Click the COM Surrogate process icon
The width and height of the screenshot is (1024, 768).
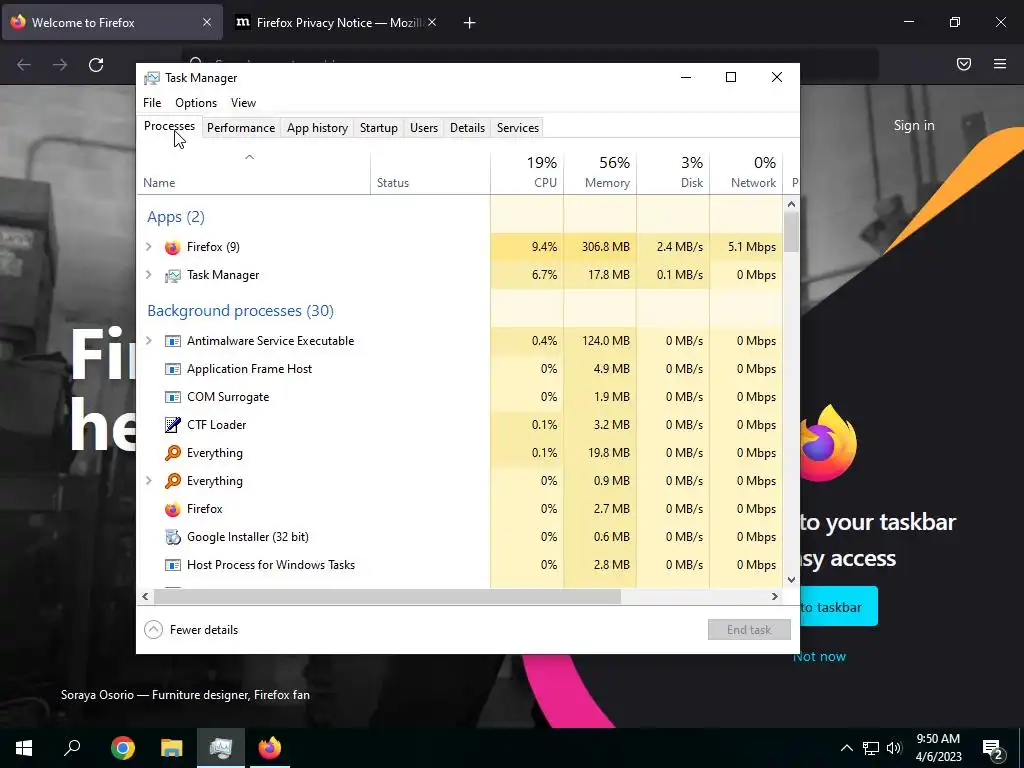pyautogui.click(x=172, y=397)
